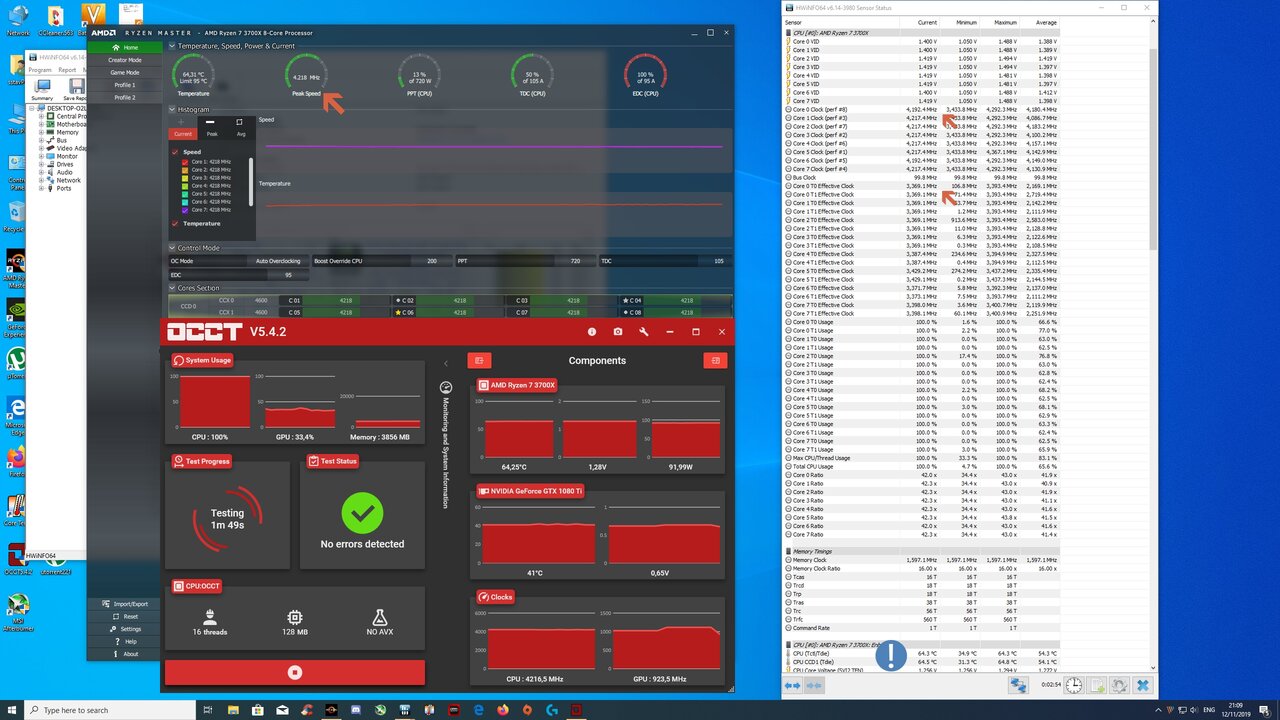The height and width of the screenshot is (720, 1280).
Task: Click network remote monitoring icon in sensors
Action: pyautogui.click(x=1018, y=685)
